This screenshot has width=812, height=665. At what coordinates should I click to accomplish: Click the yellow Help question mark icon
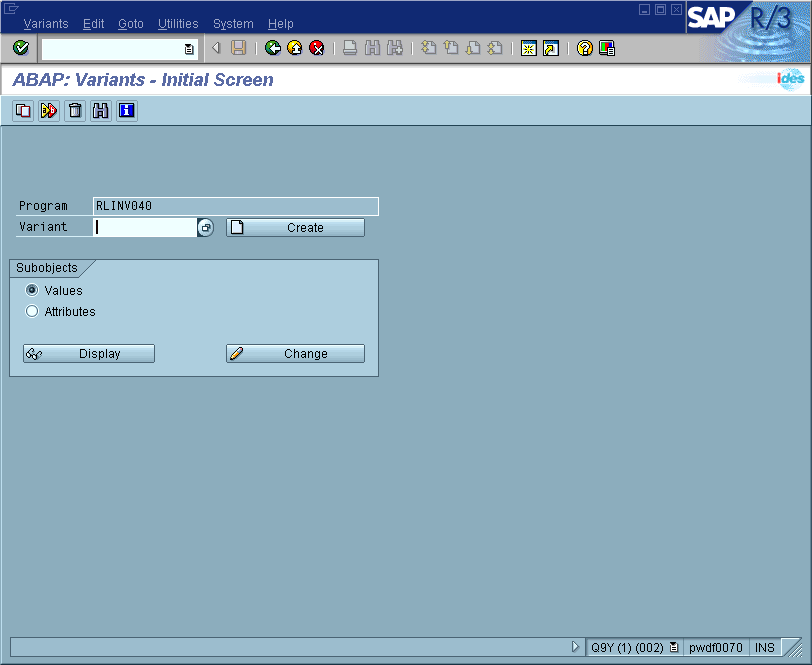pyautogui.click(x=585, y=48)
